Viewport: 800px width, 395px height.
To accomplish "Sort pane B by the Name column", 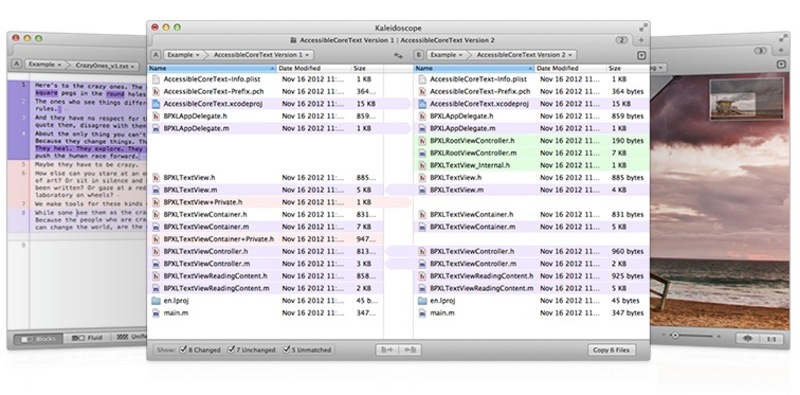I will point(474,68).
